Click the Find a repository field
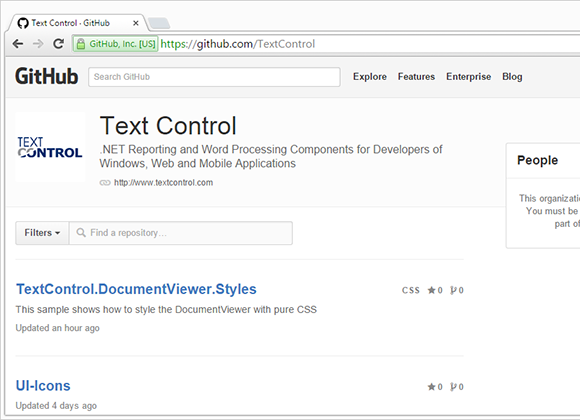Image resolution: width=580 pixels, height=420 pixels. point(181,233)
